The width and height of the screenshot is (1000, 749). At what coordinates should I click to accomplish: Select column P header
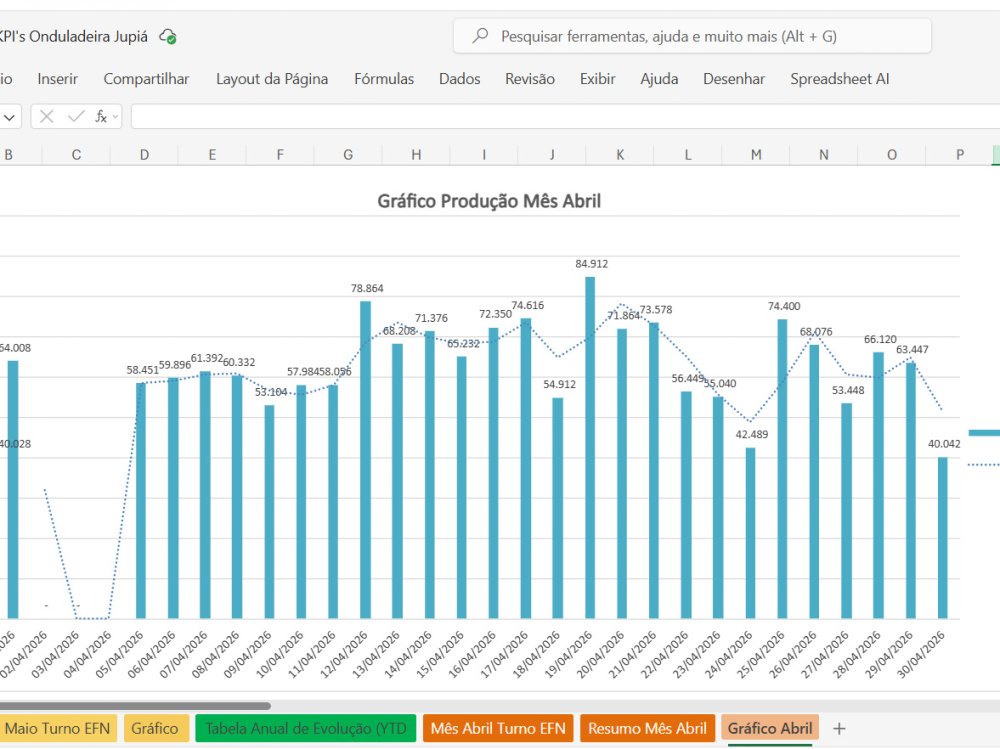(960, 155)
